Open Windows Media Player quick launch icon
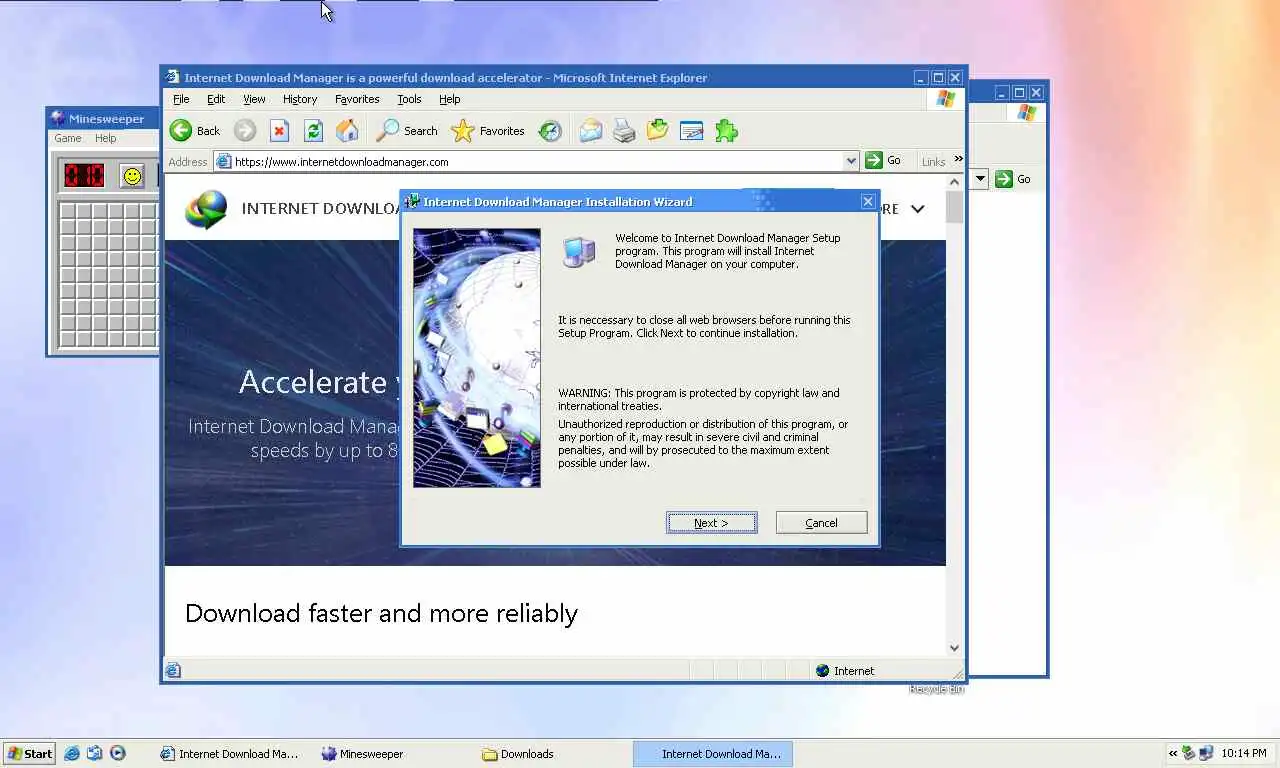Image resolution: width=1280 pixels, height=768 pixels. click(118, 754)
